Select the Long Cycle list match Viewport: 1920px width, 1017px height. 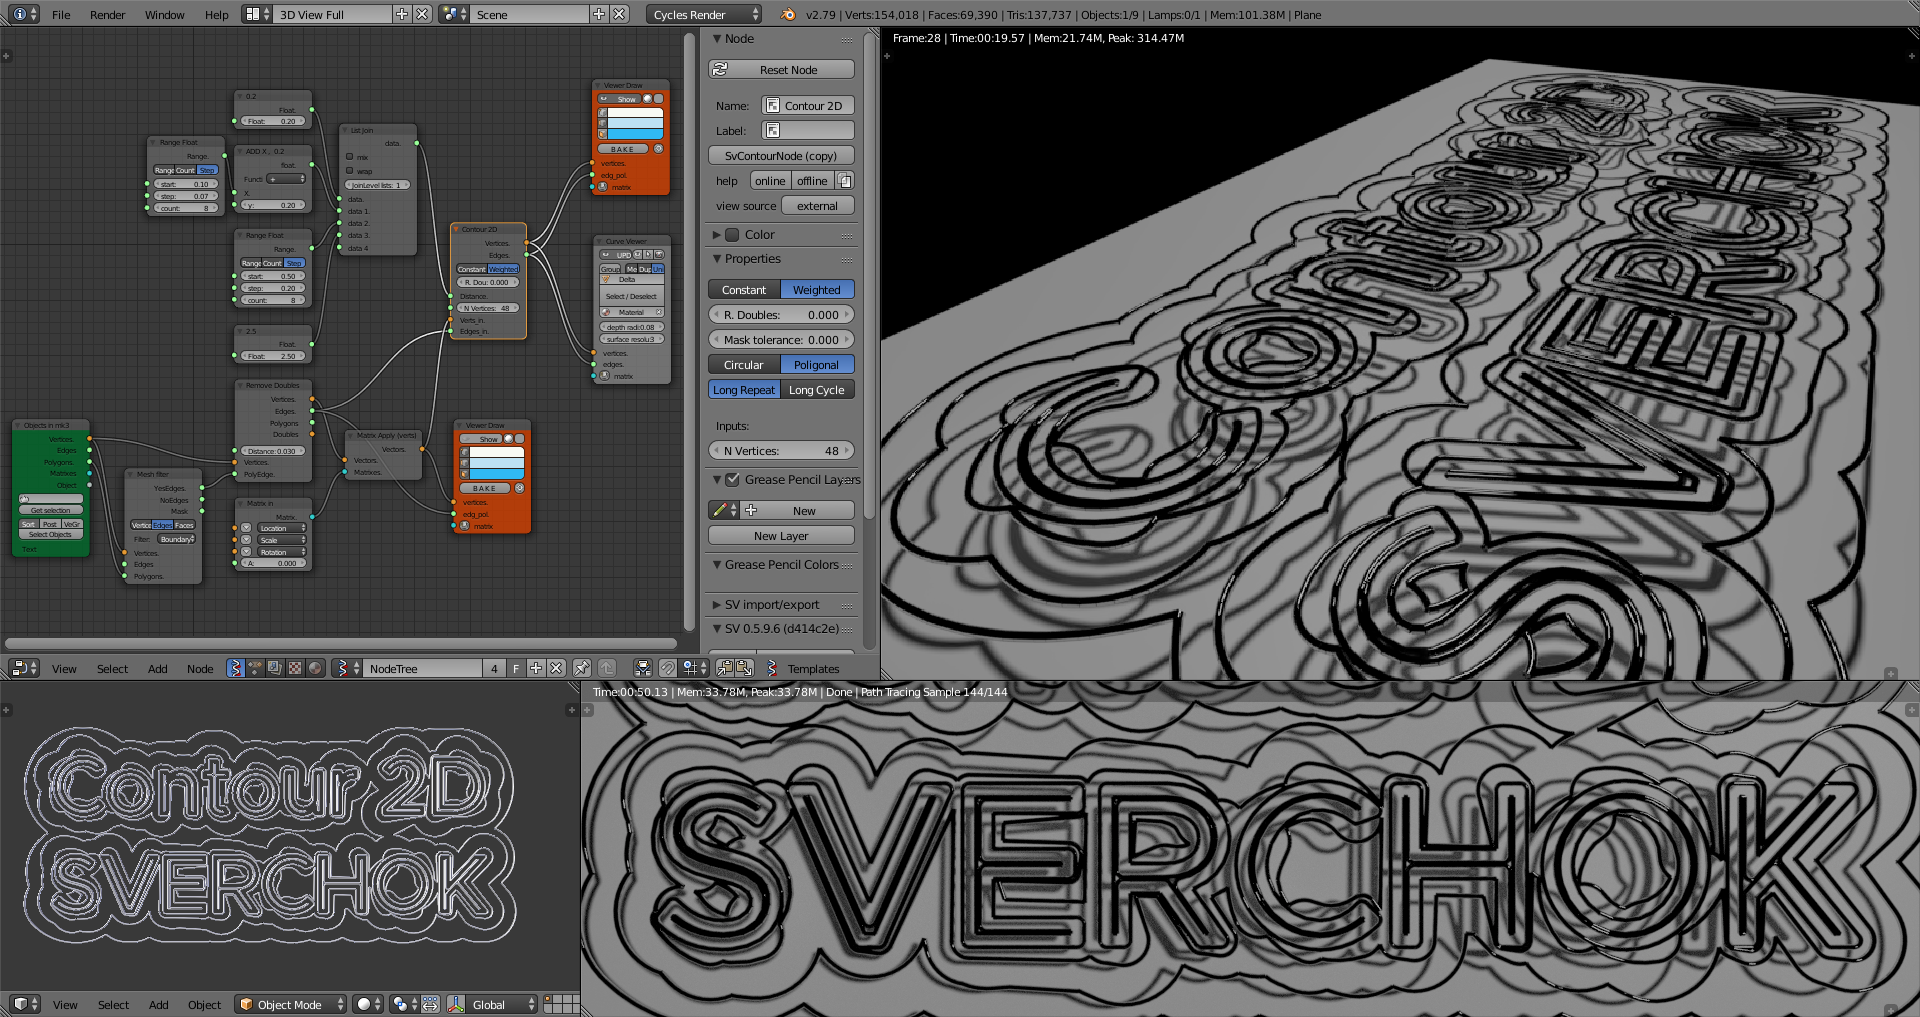tap(817, 389)
